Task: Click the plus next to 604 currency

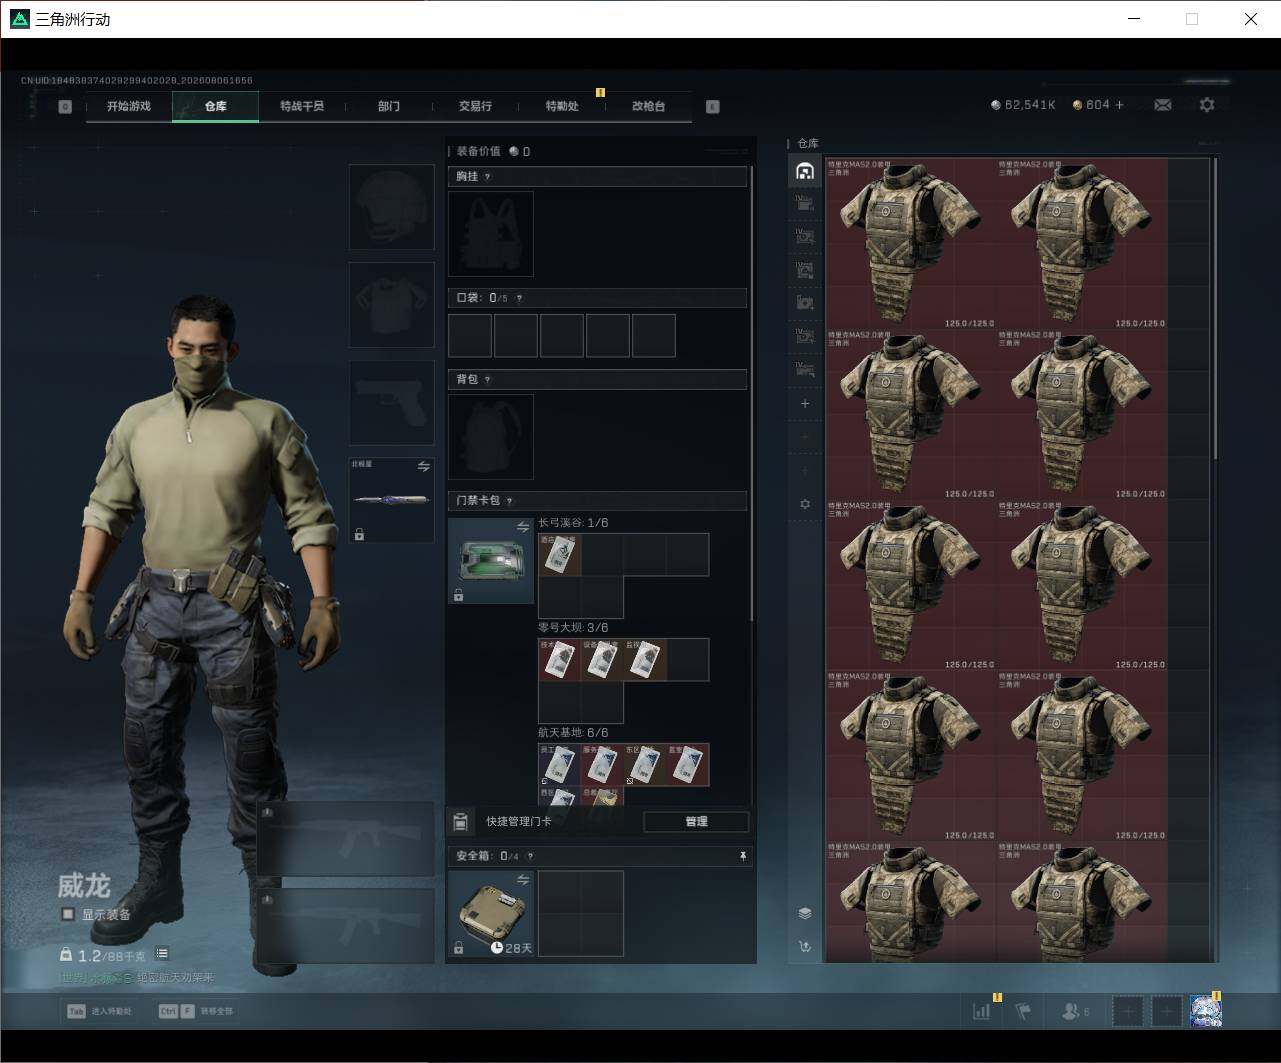Action: coord(1119,105)
